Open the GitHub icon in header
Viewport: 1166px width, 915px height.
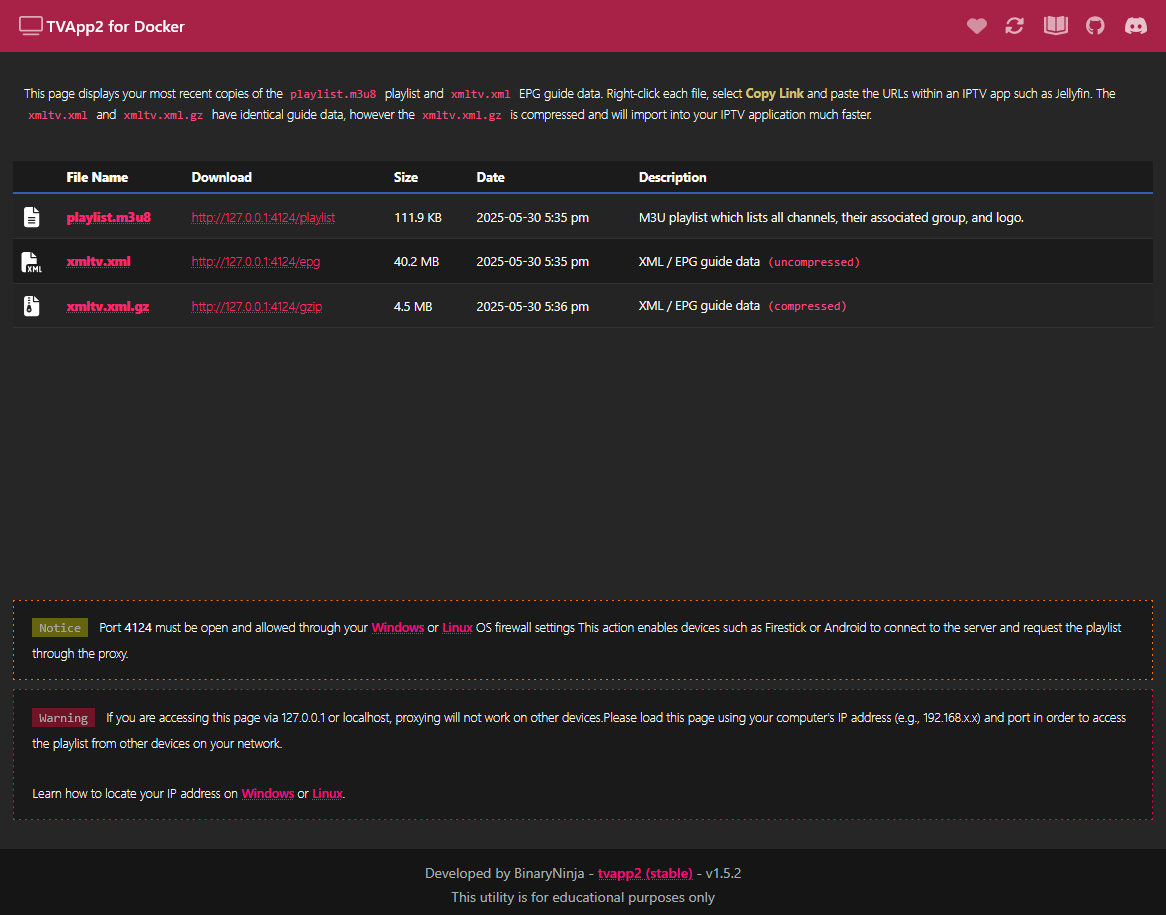coord(1095,26)
